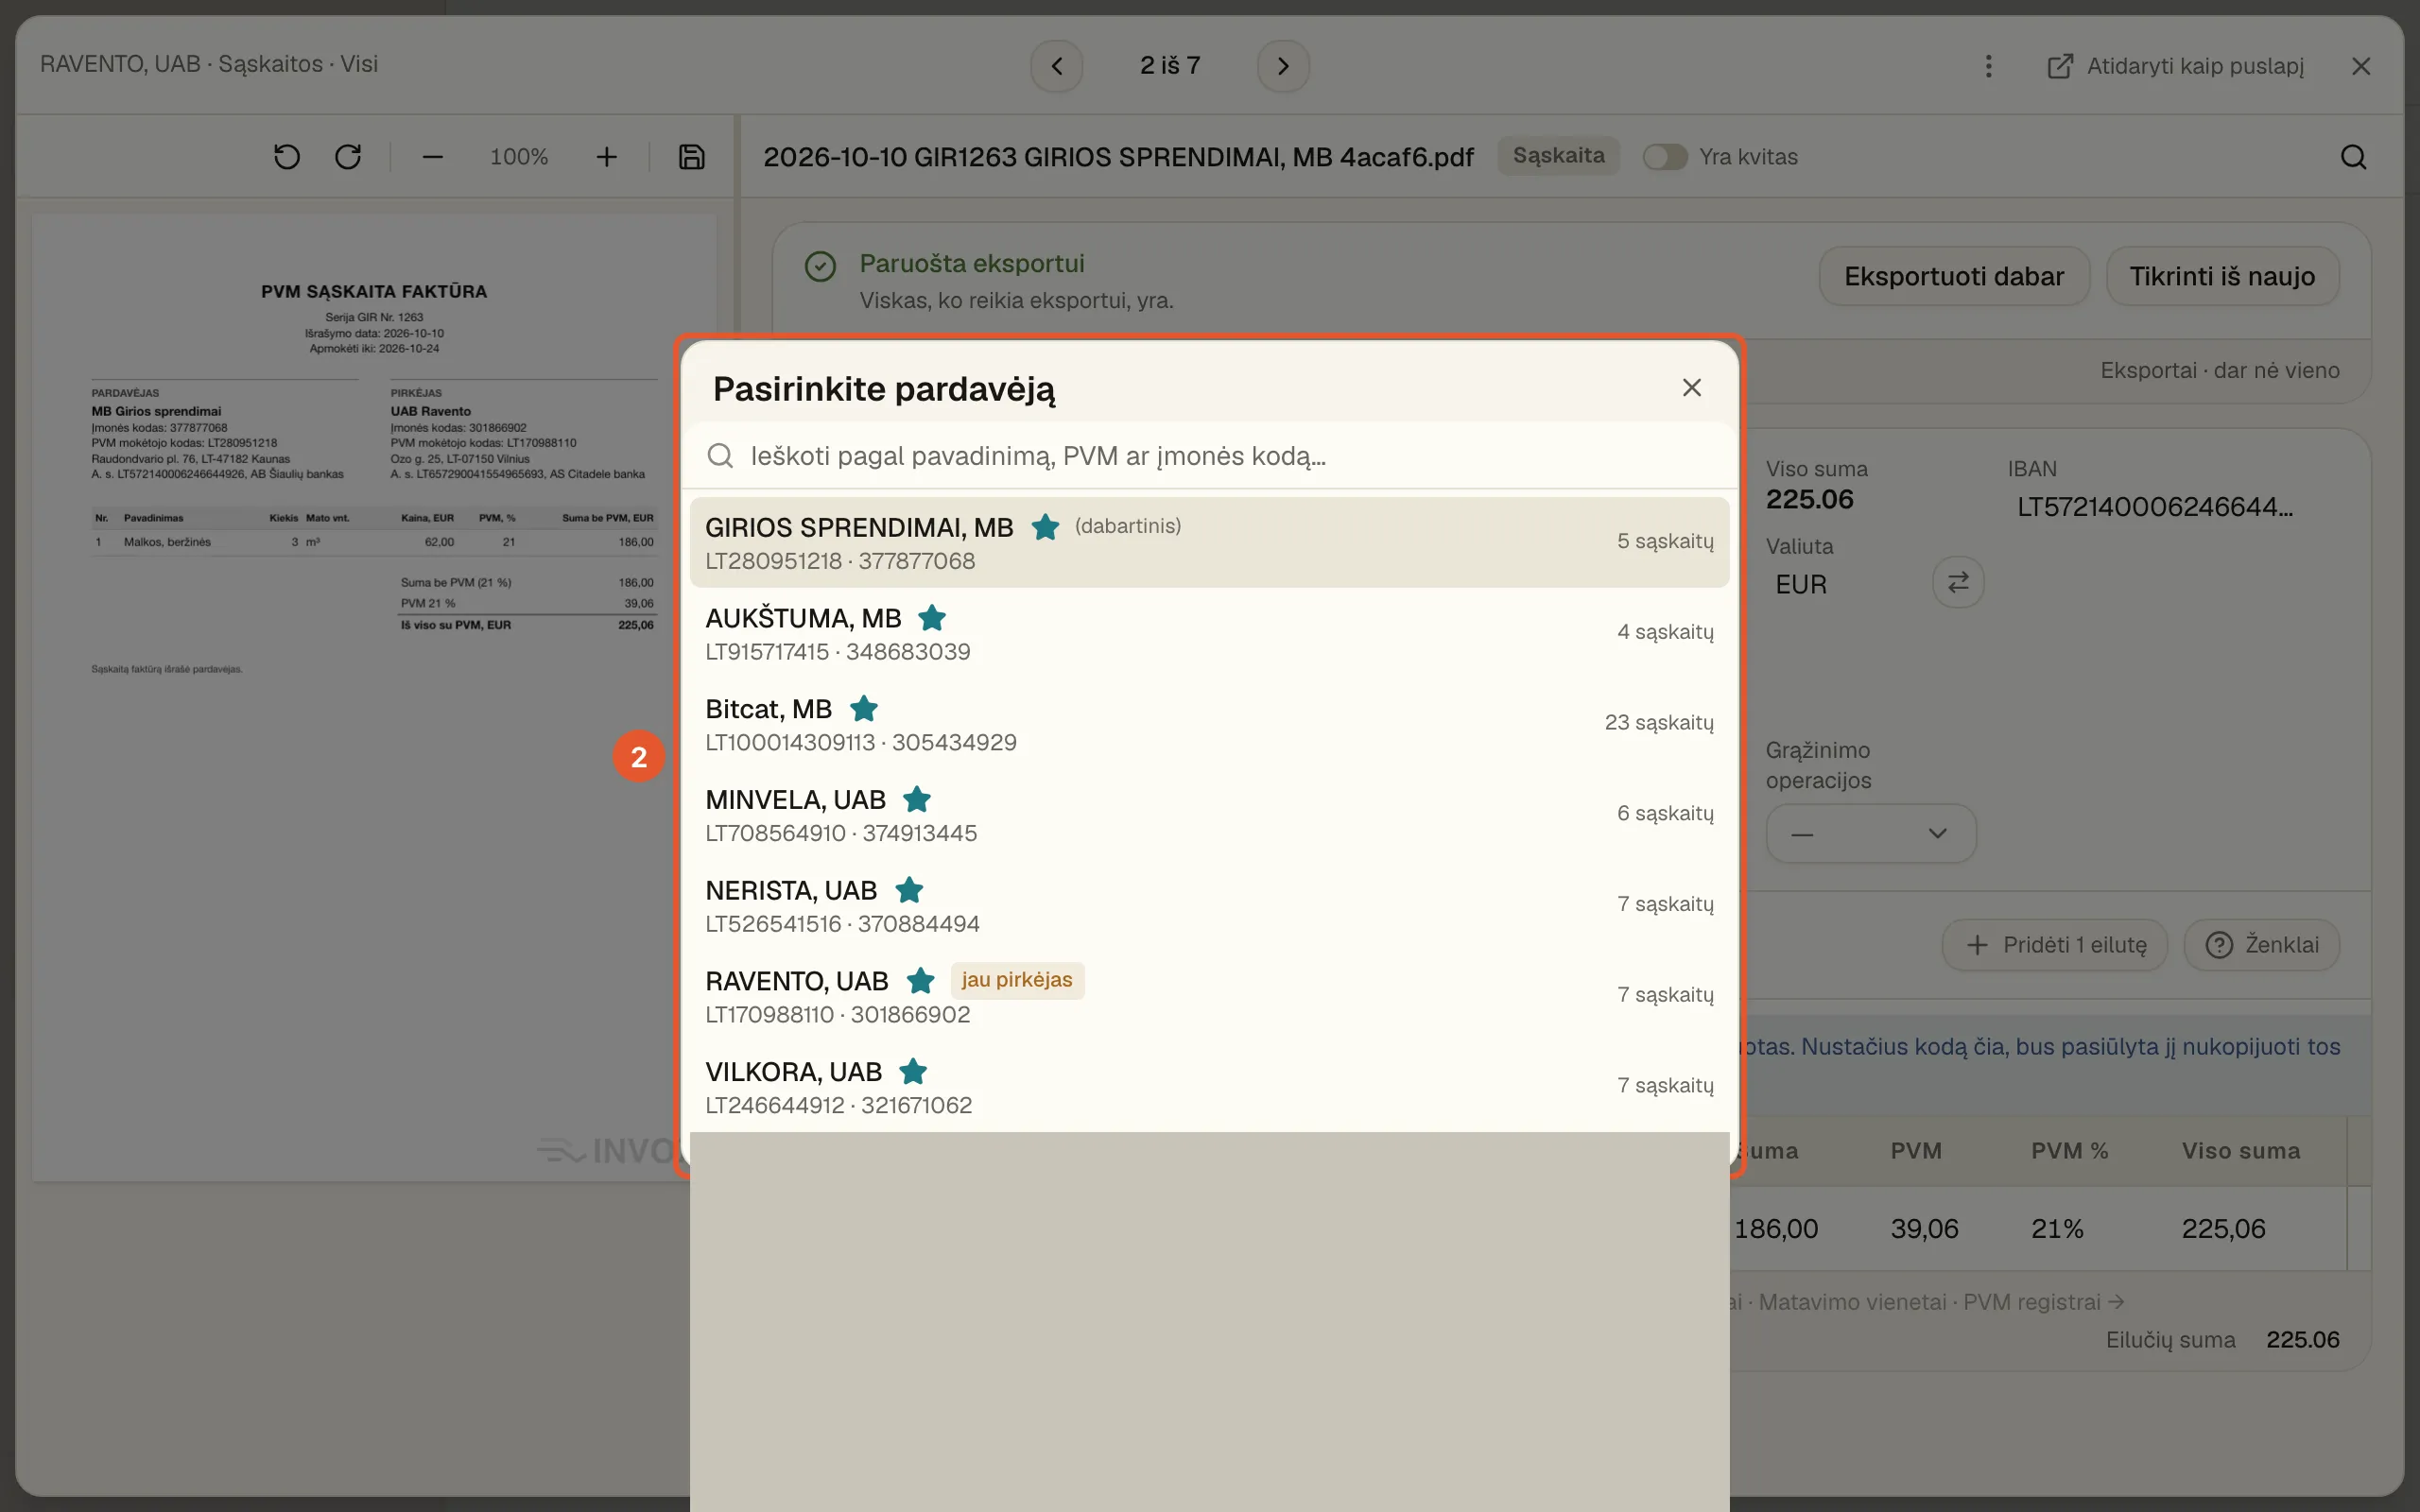The image size is (2420, 1512).
Task: Click the PVM registrai link
Action: [2043, 1302]
